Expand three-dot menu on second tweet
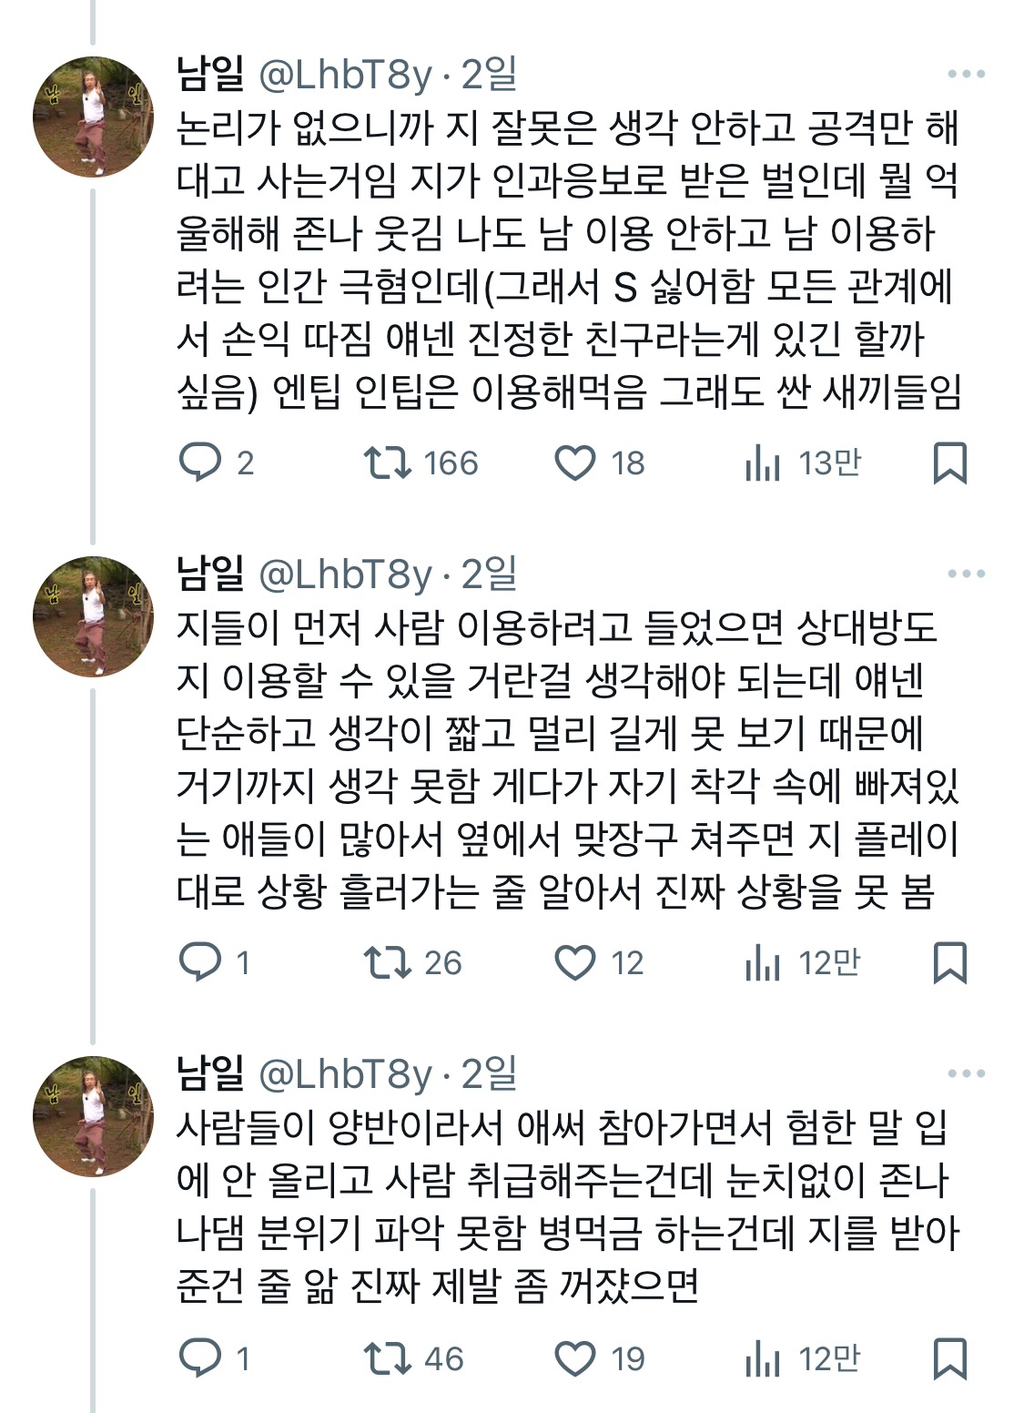 tap(966, 574)
